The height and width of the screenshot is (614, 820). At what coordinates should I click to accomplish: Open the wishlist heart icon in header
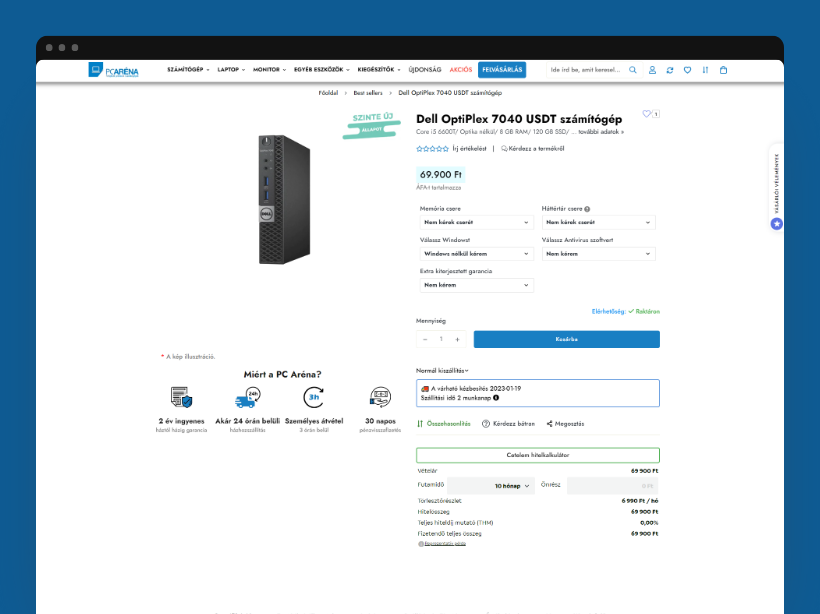pyautogui.click(x=687, y=70)
